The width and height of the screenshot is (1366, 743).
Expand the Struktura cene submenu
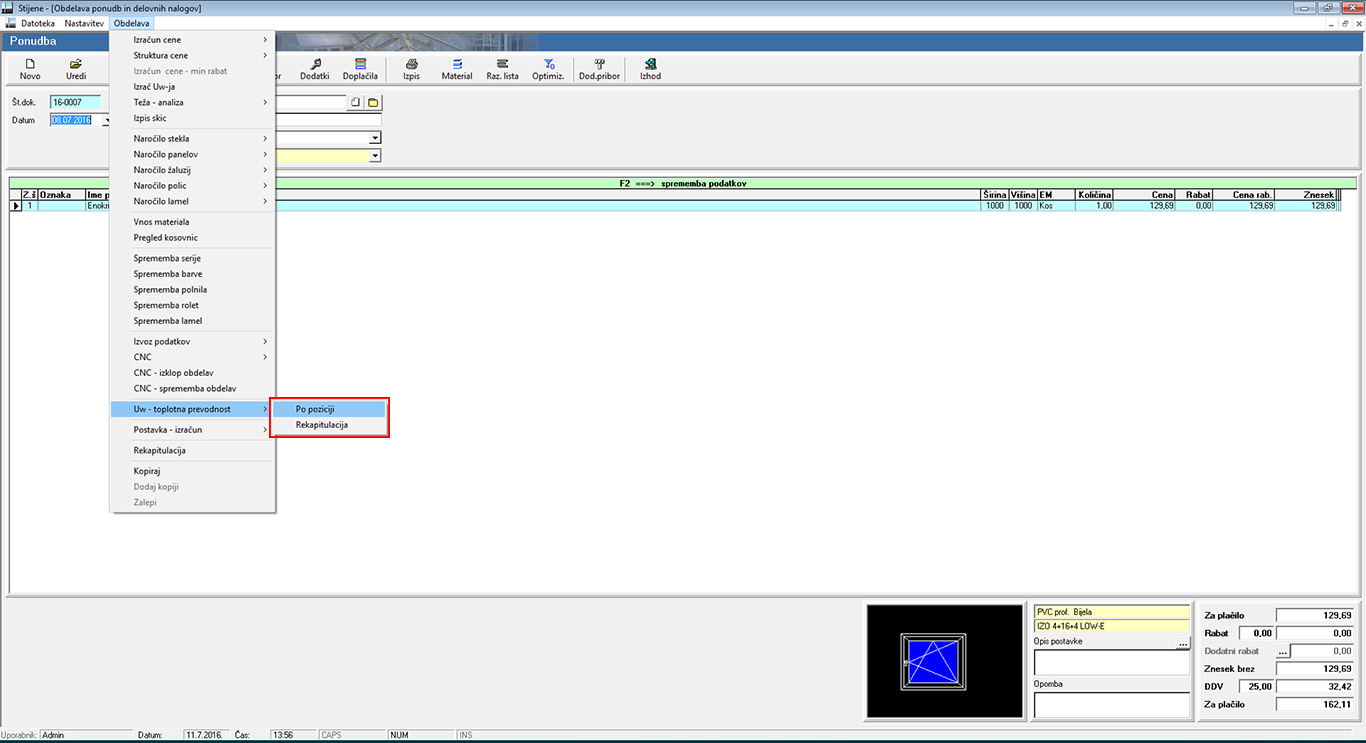coord(192,55)
